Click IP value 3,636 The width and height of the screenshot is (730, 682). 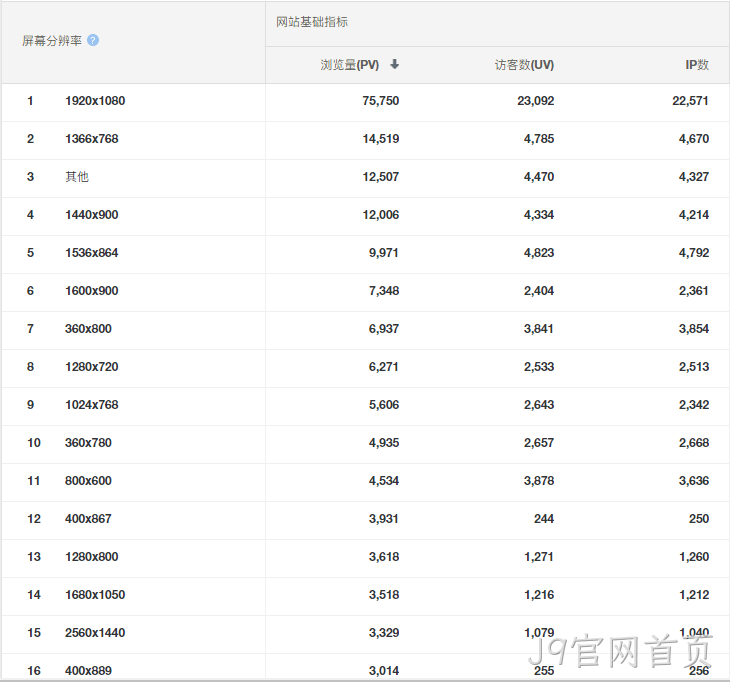[694, 481]
